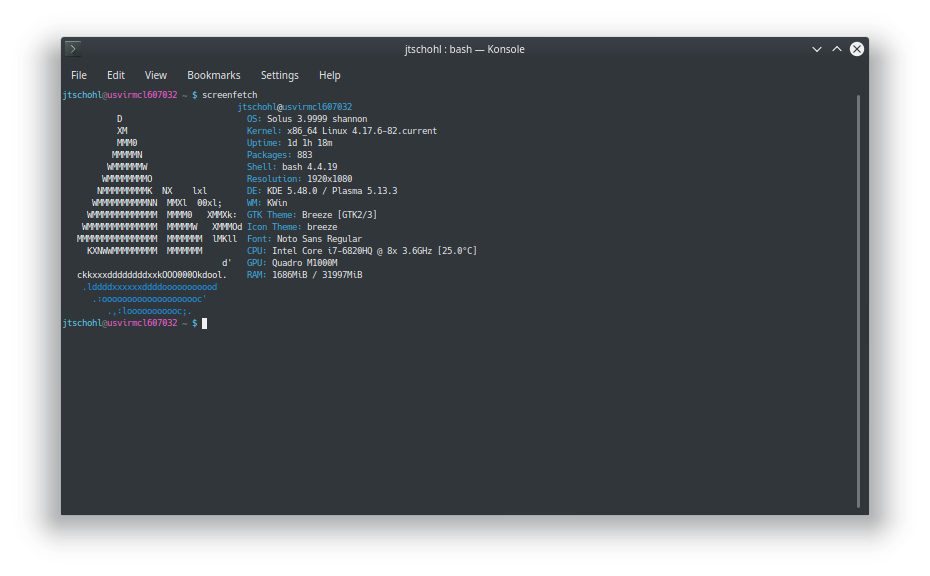Click the typed 'screenfetch' command text

click(229, 95)
